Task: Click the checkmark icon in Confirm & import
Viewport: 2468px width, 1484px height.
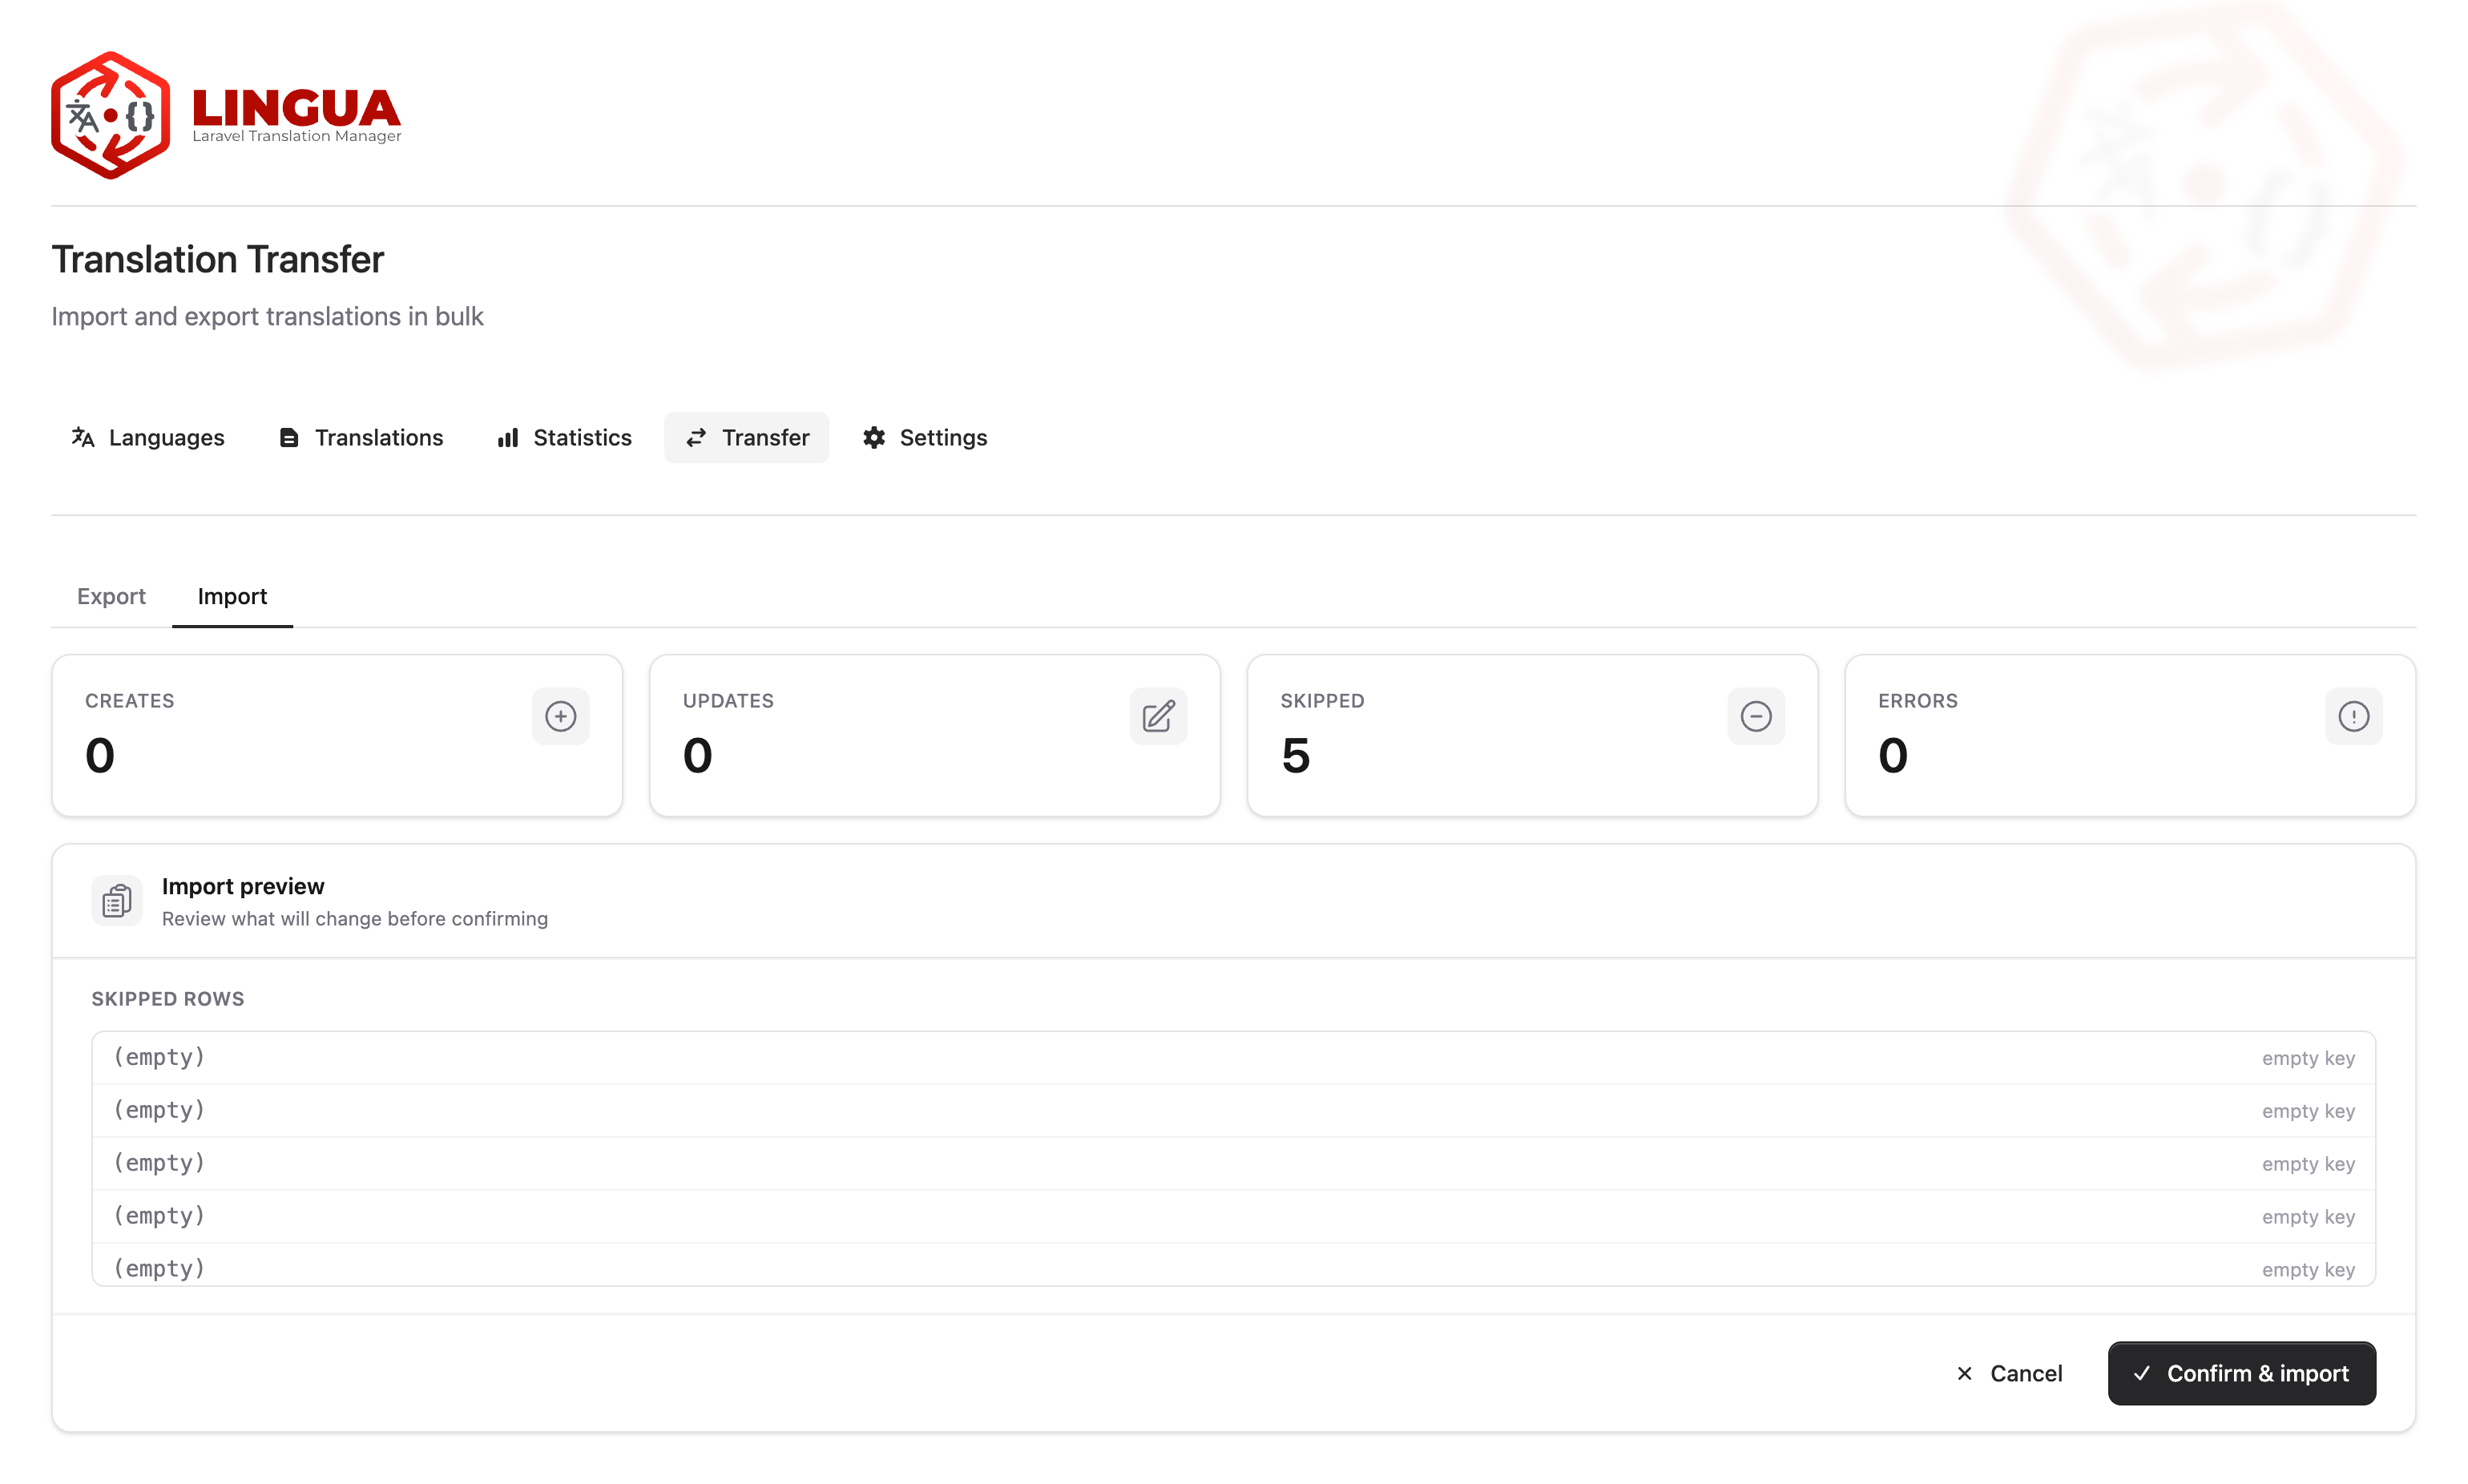Action: 2141,1373
